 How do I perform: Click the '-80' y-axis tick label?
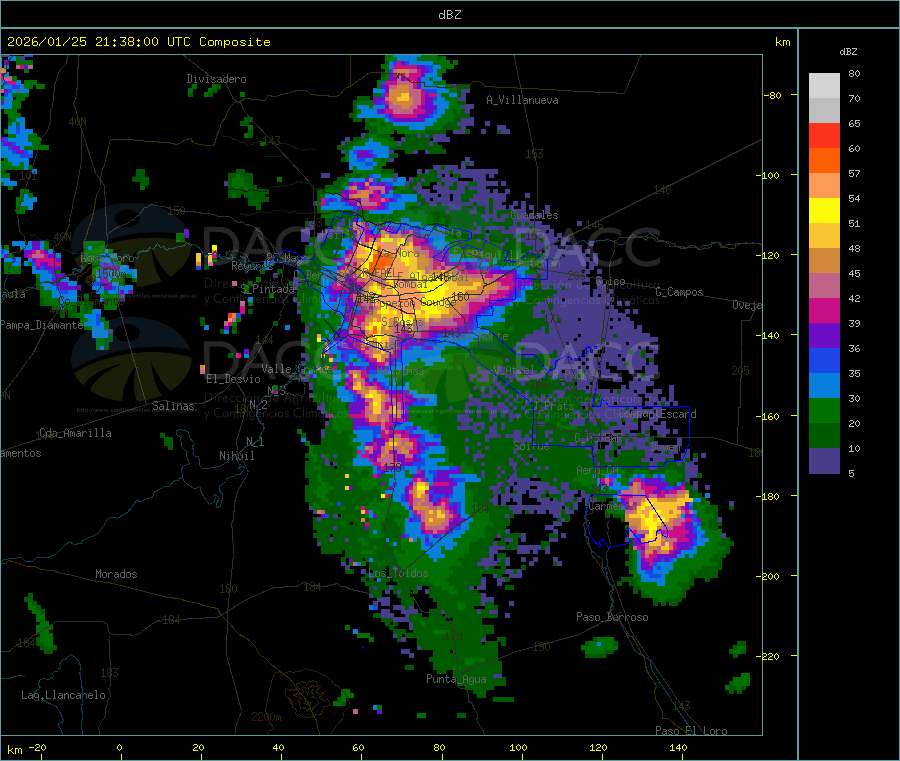pyautogui.click(x=773, y=95)
